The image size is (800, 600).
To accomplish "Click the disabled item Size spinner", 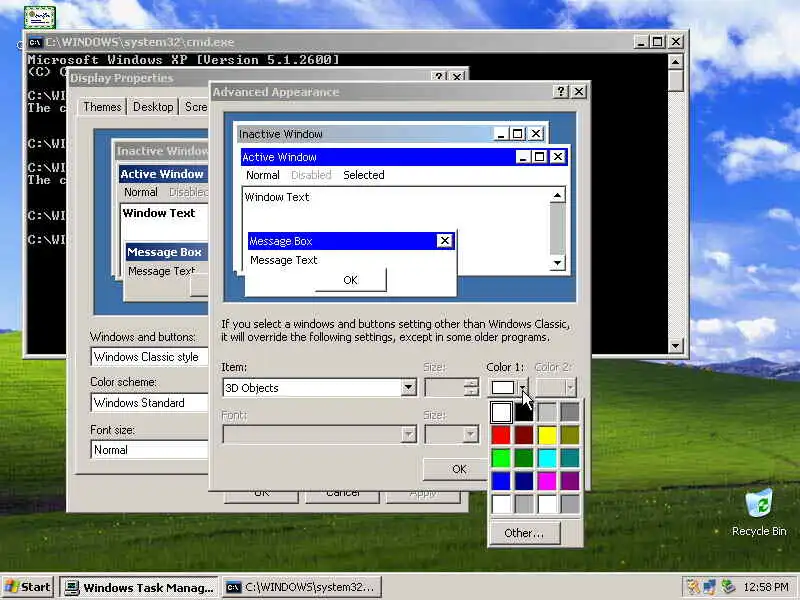I will pyautogui.click(x=451, y=388).
